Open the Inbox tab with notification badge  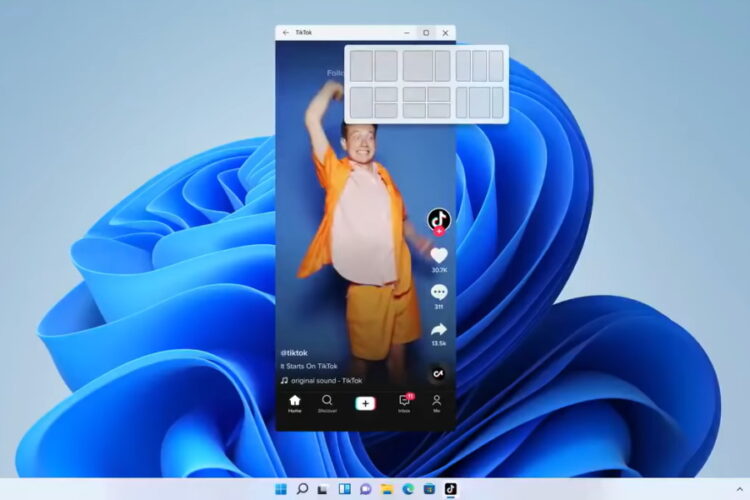[405, 403]
